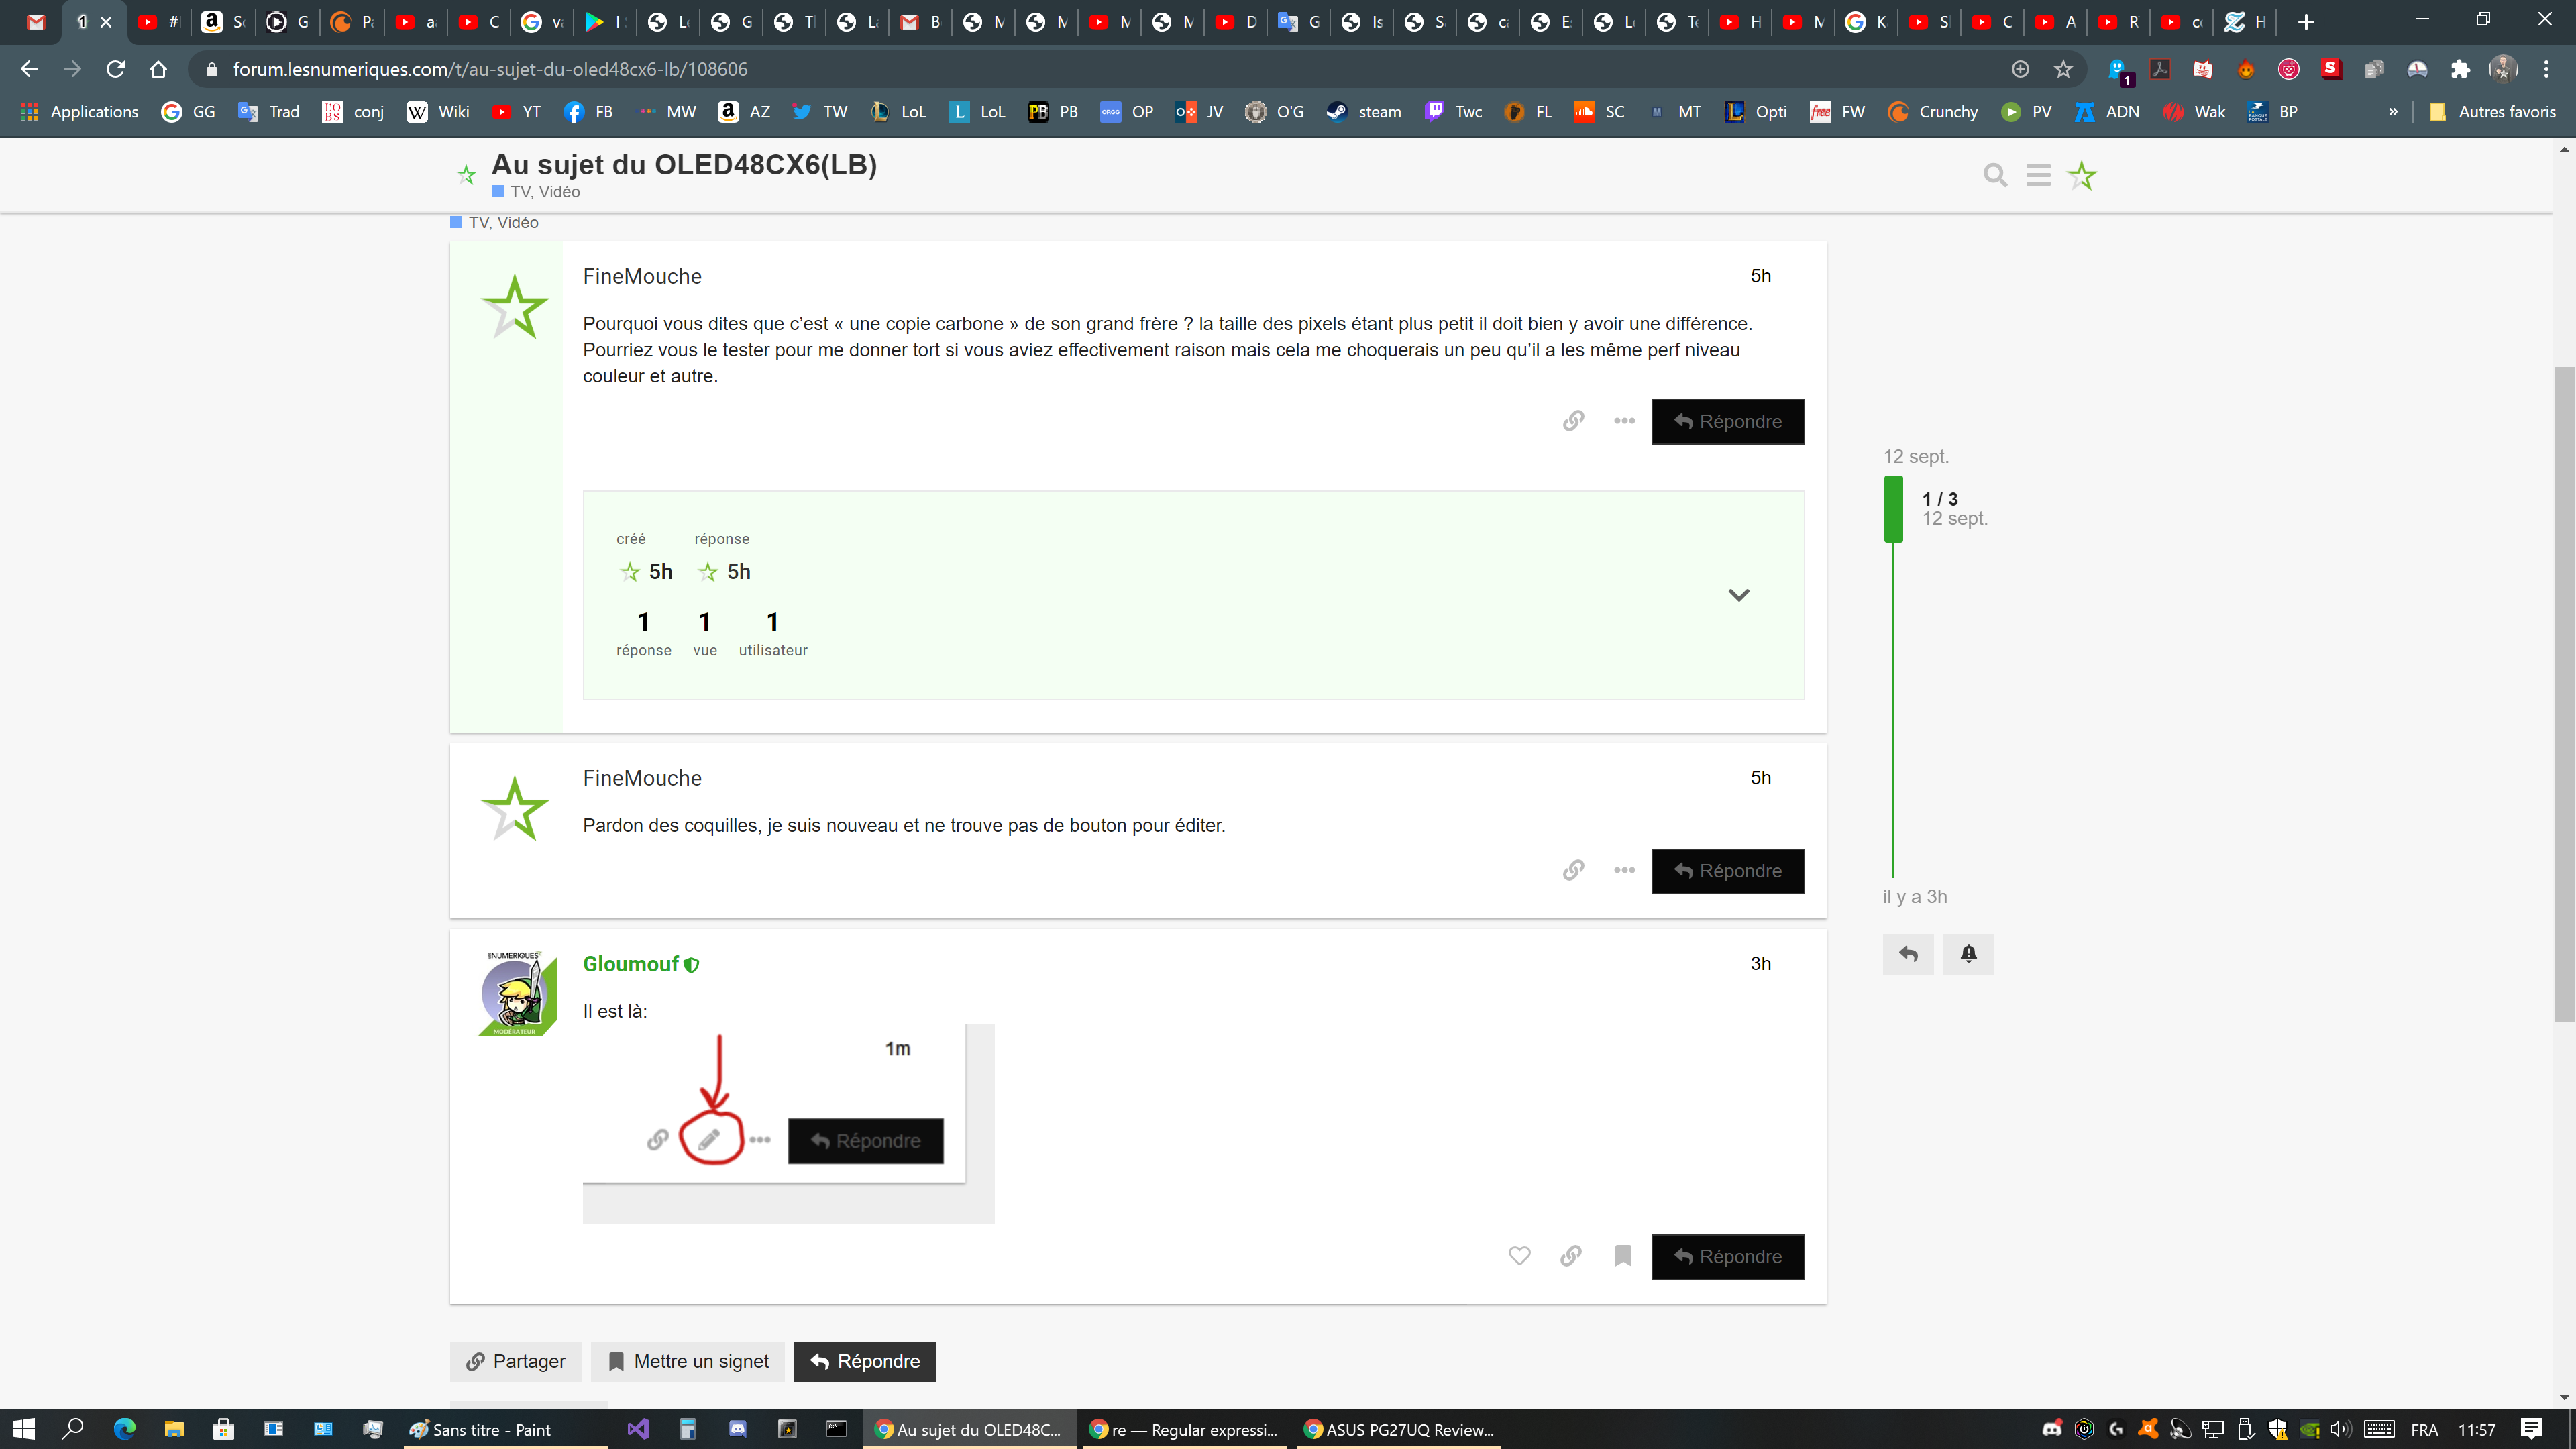Click Mettre un signet button
This screenshot has height=1449, width=2576.
point(688,1361)
